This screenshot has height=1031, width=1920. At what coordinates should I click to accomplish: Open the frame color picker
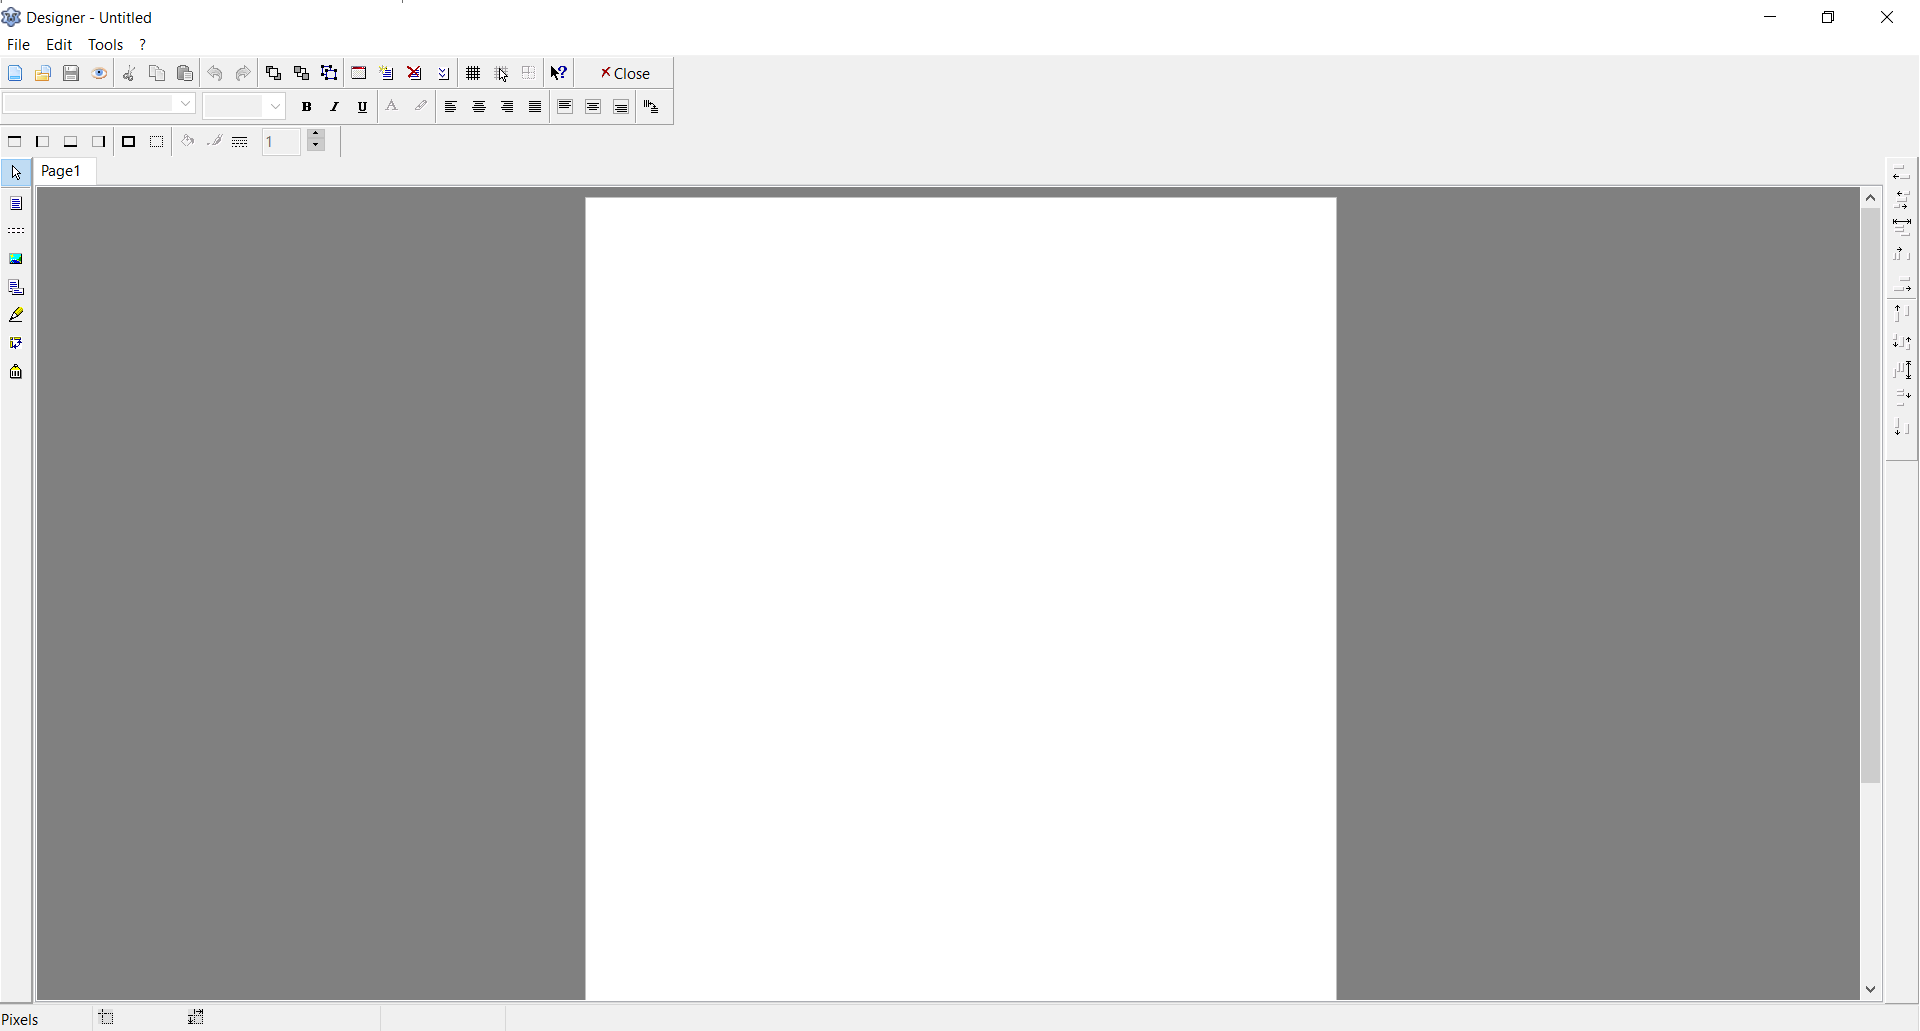click(x=214, y=142)
